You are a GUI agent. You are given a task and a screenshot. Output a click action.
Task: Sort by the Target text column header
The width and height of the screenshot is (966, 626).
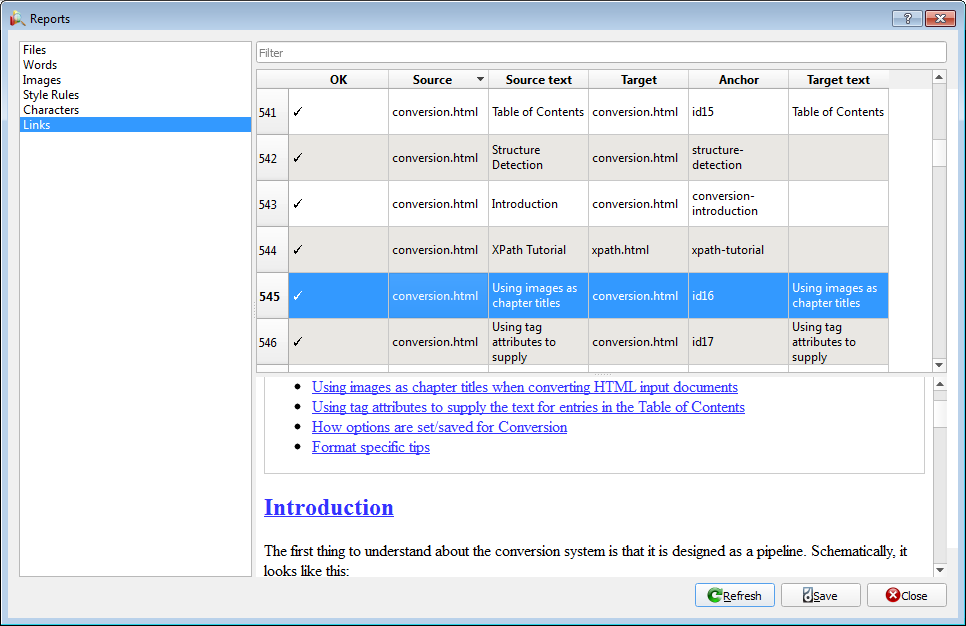[838, 79]
